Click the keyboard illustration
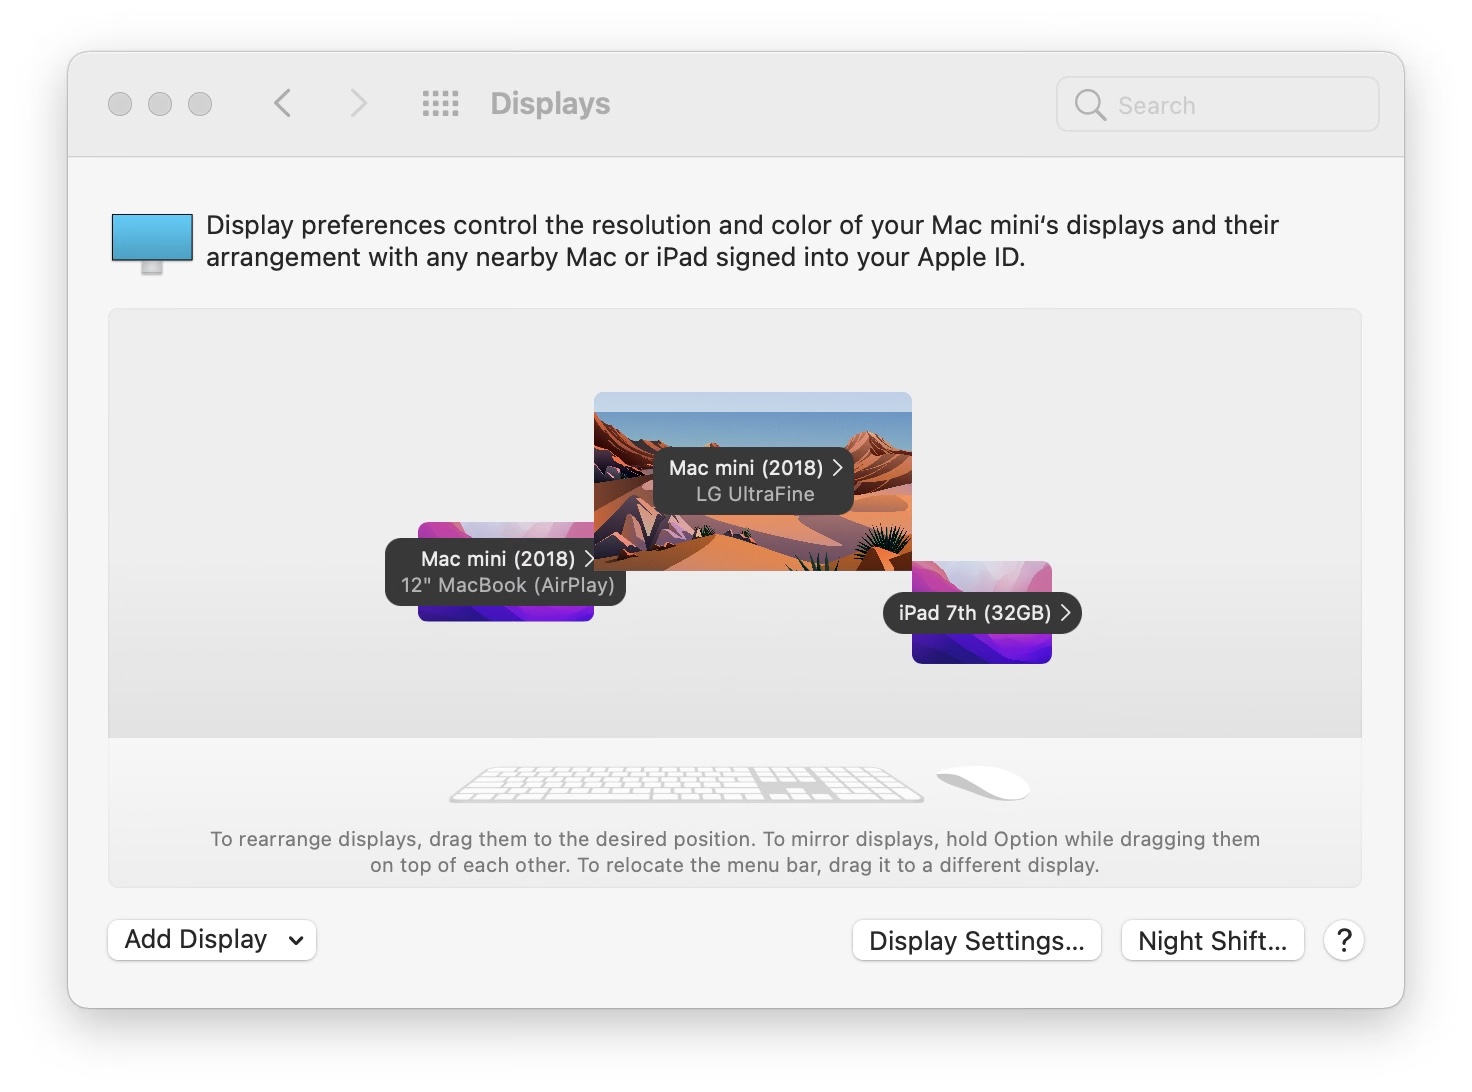The width and height of the screenshot is (1472, 1092). click(x=687, y=784)
